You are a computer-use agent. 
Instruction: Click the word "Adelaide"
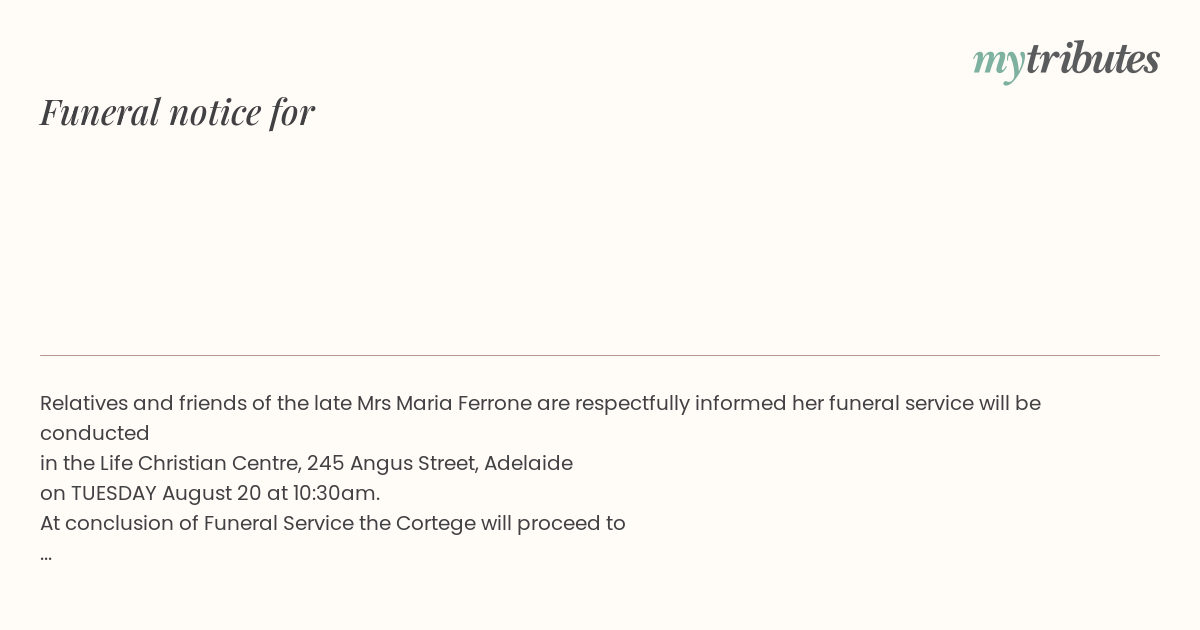point(528,463)
